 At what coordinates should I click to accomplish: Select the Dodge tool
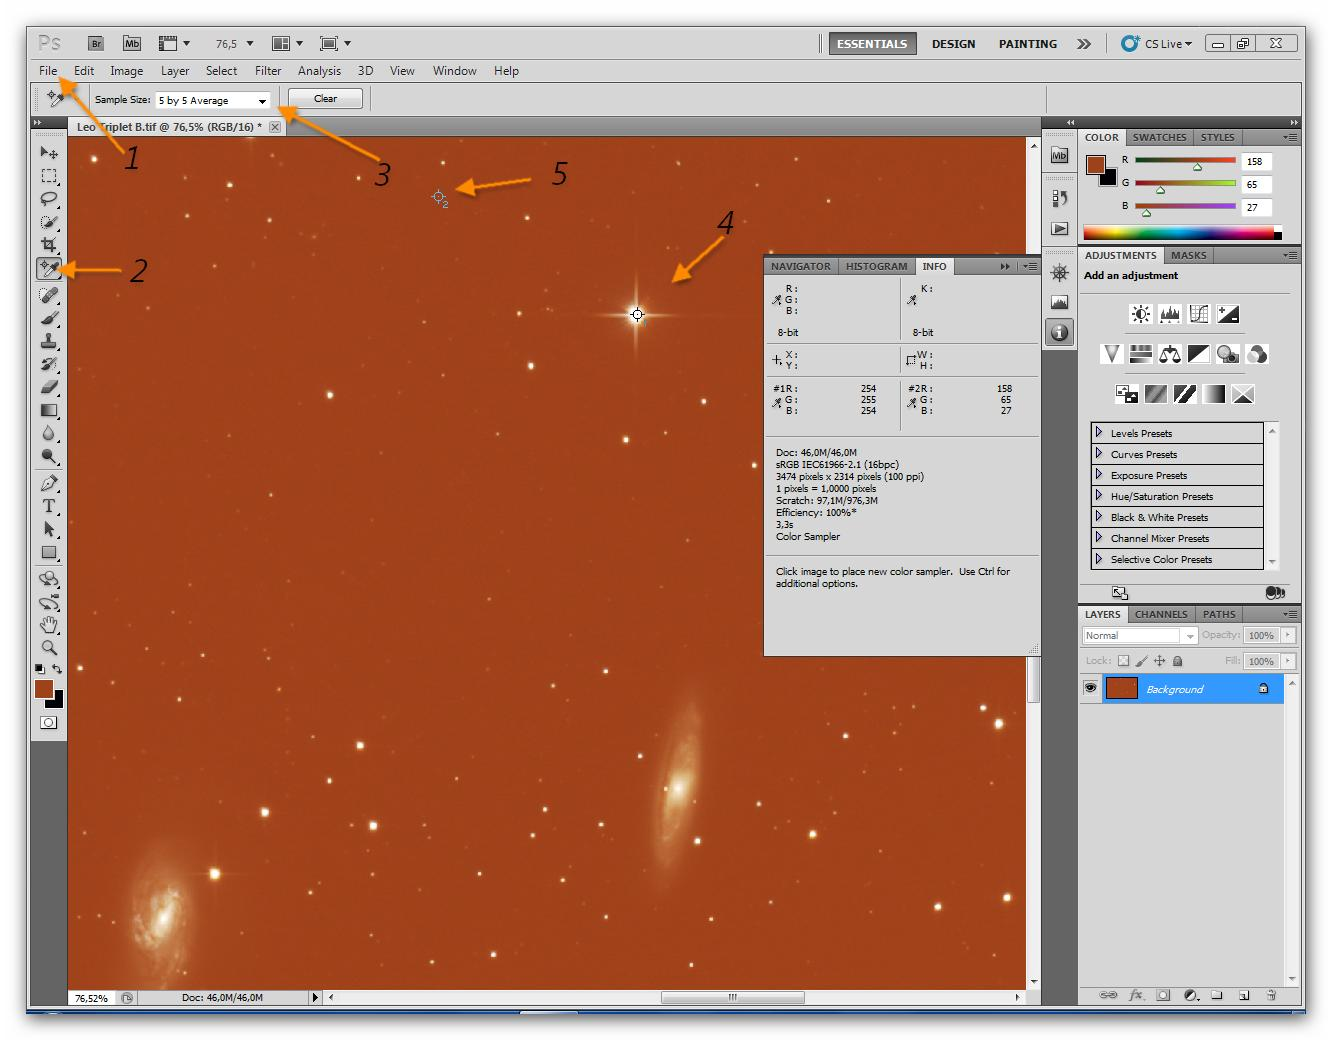tap(48, 456)
